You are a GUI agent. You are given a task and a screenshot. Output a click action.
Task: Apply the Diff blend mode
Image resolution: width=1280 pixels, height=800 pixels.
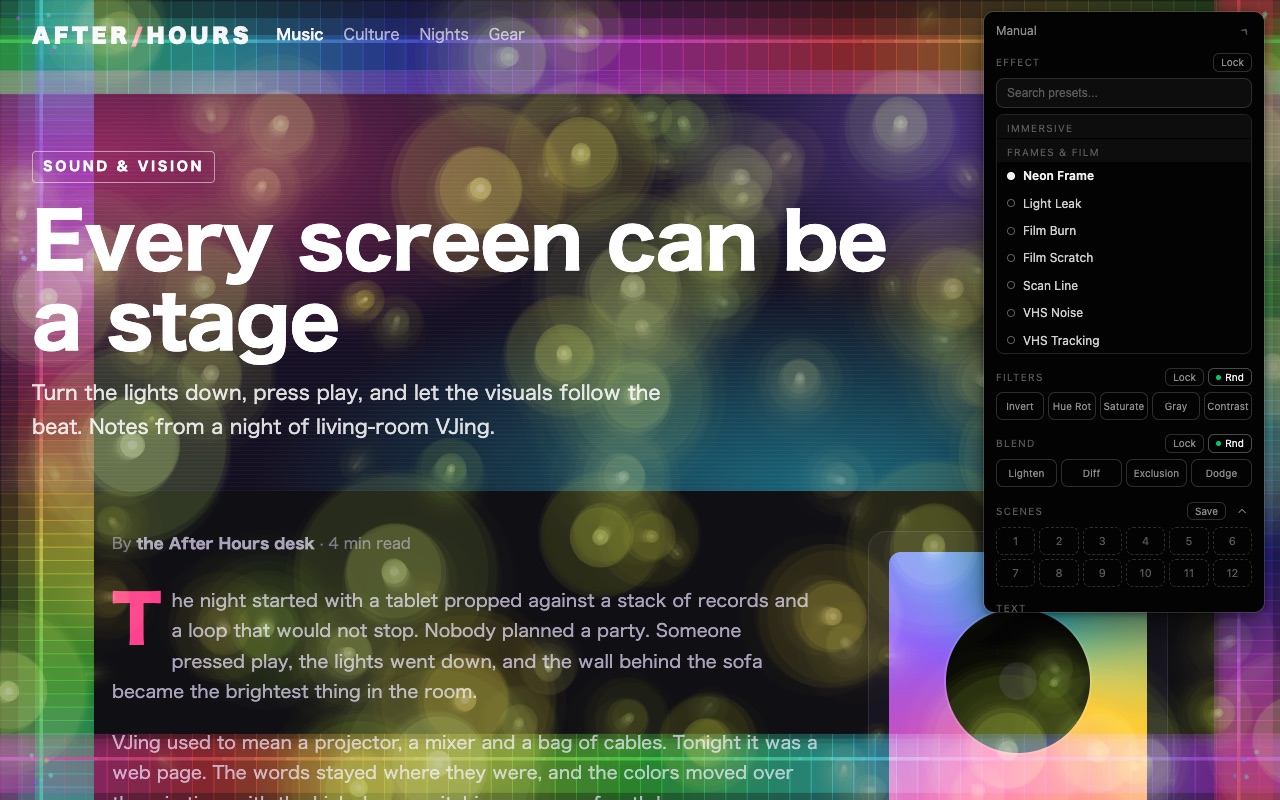1091,473
